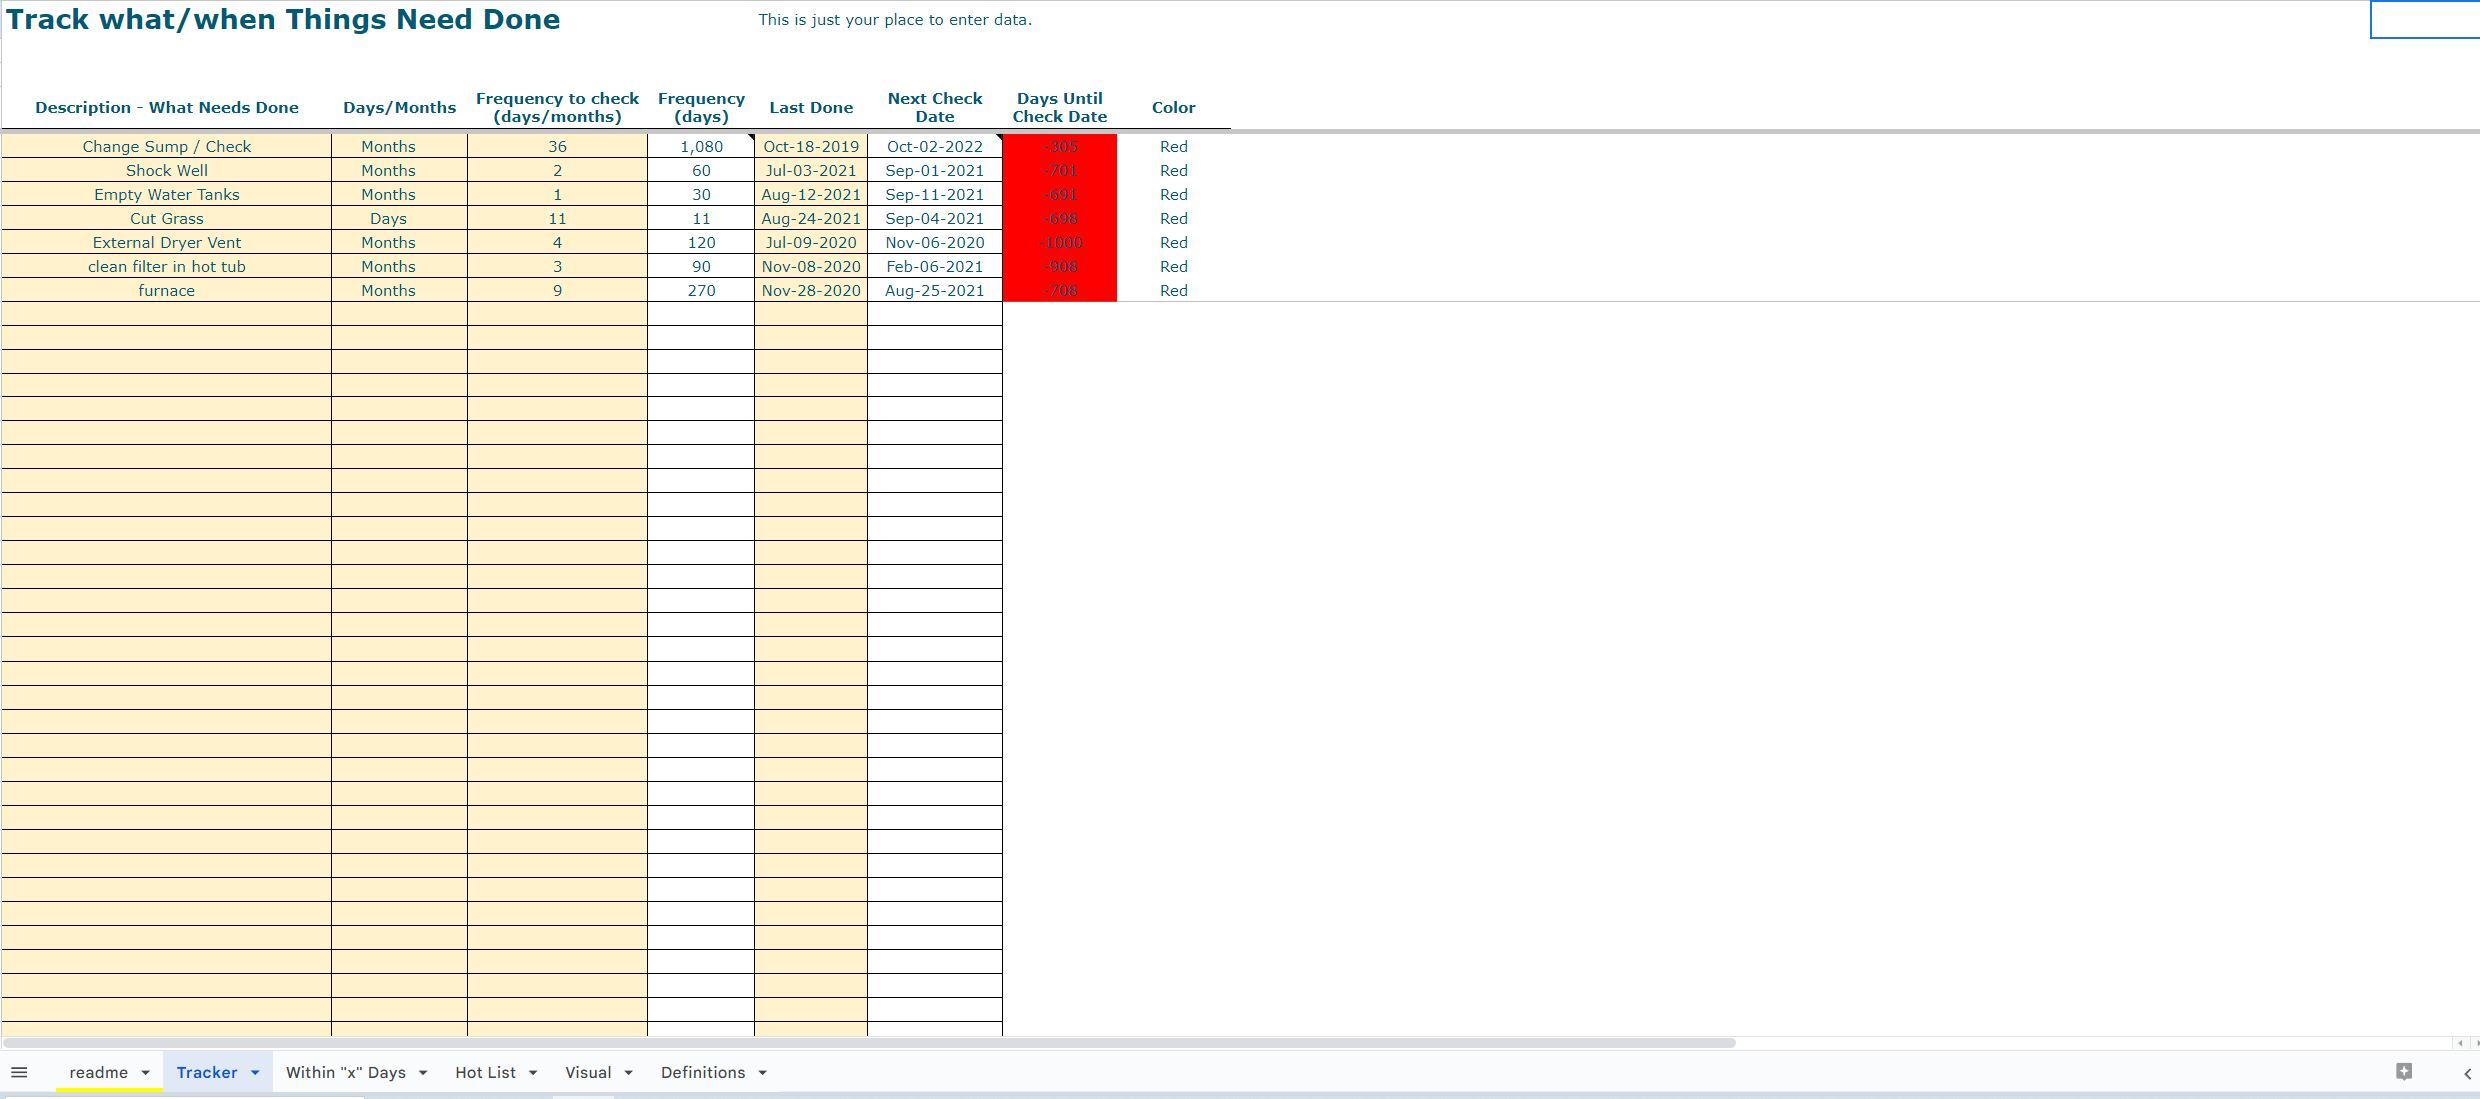The image size is (2480, 1099).
Task: Open Definitions tab dropdown arrow
Action: 762,1073
